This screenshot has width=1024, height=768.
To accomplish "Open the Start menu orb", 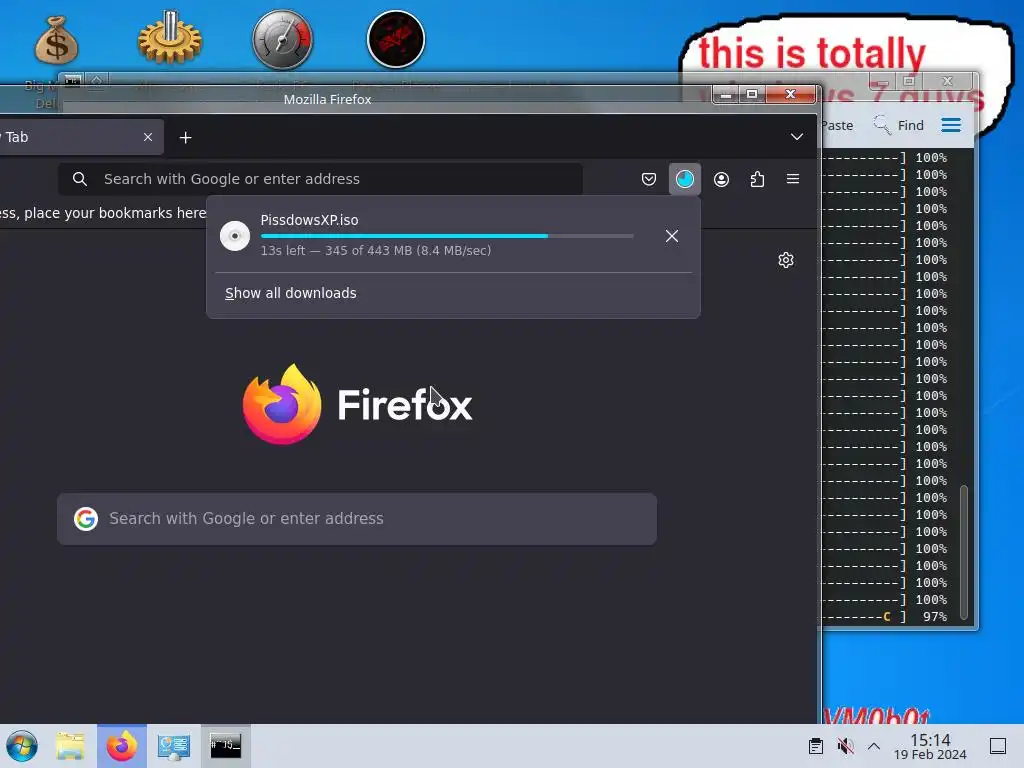I will 22,746.
